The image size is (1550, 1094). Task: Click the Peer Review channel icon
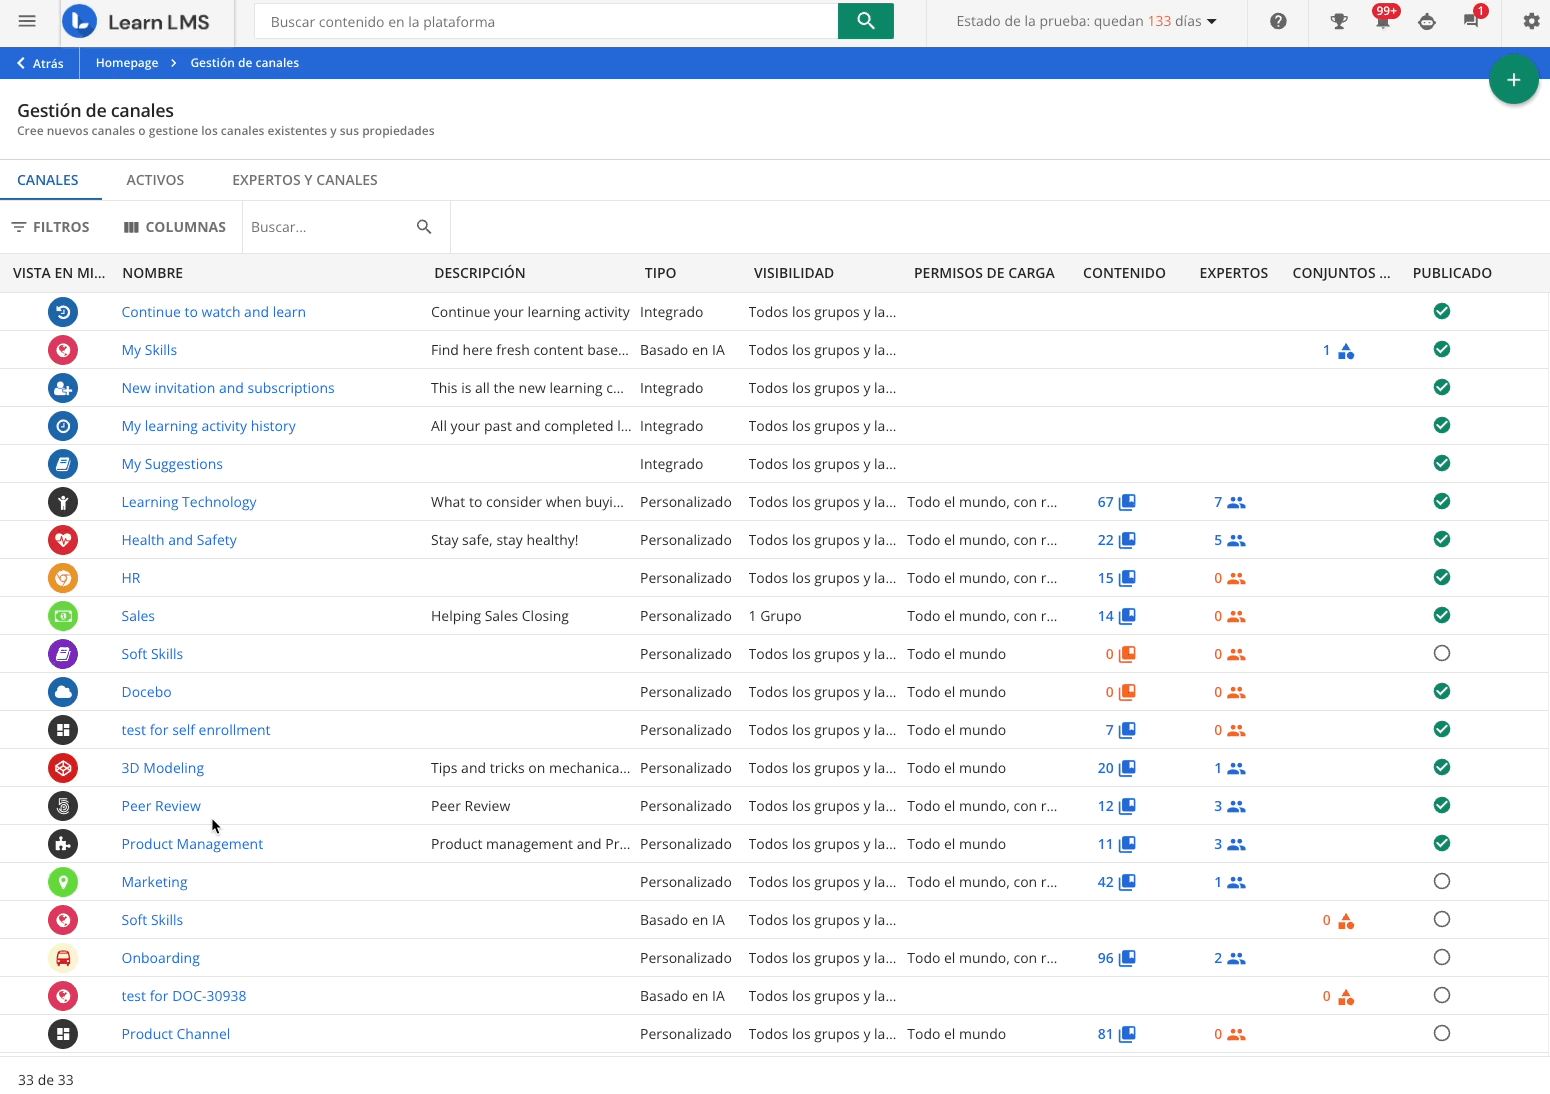click(x=63, y=806)
